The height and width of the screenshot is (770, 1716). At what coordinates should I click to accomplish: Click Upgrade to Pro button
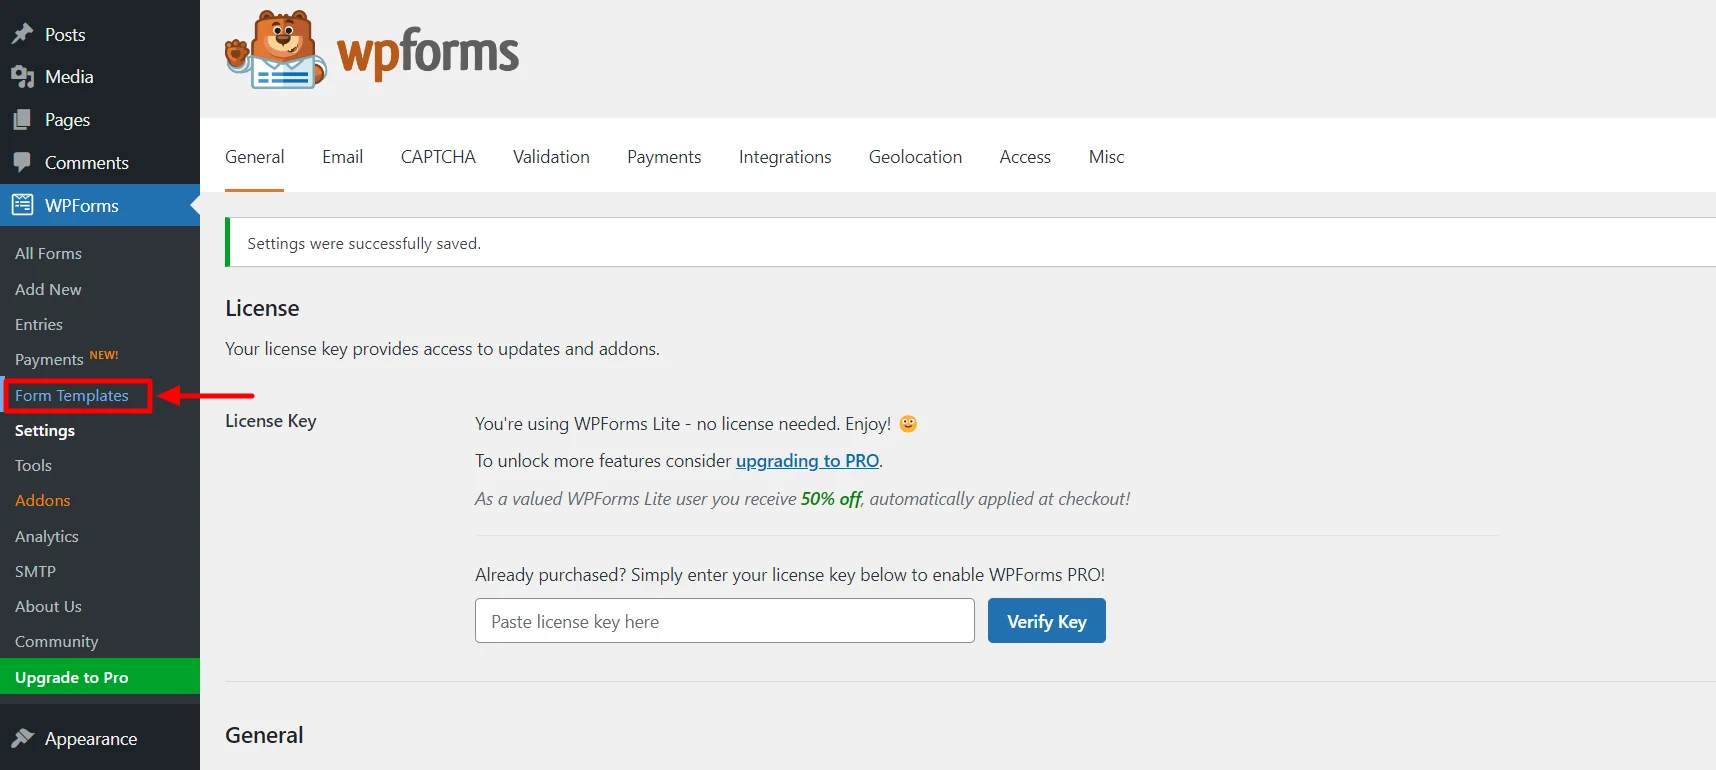(100, 677)
